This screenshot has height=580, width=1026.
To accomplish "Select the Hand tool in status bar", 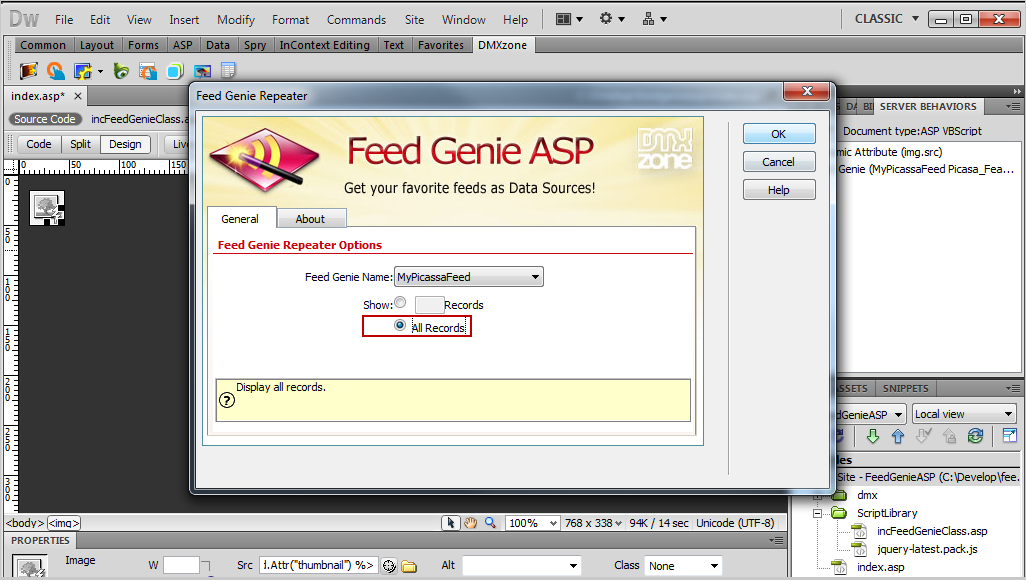I will [x=470, y=522].
